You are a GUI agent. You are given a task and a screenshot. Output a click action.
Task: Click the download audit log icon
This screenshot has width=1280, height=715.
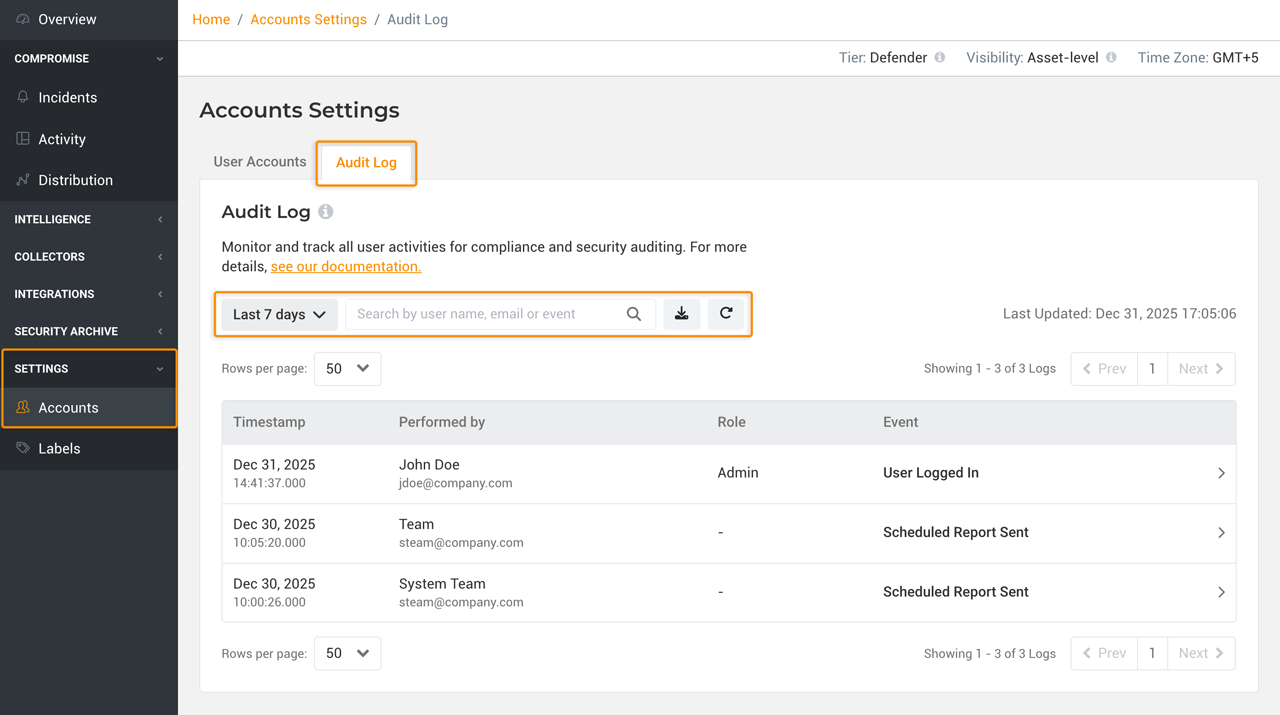(x=681, y=314)
